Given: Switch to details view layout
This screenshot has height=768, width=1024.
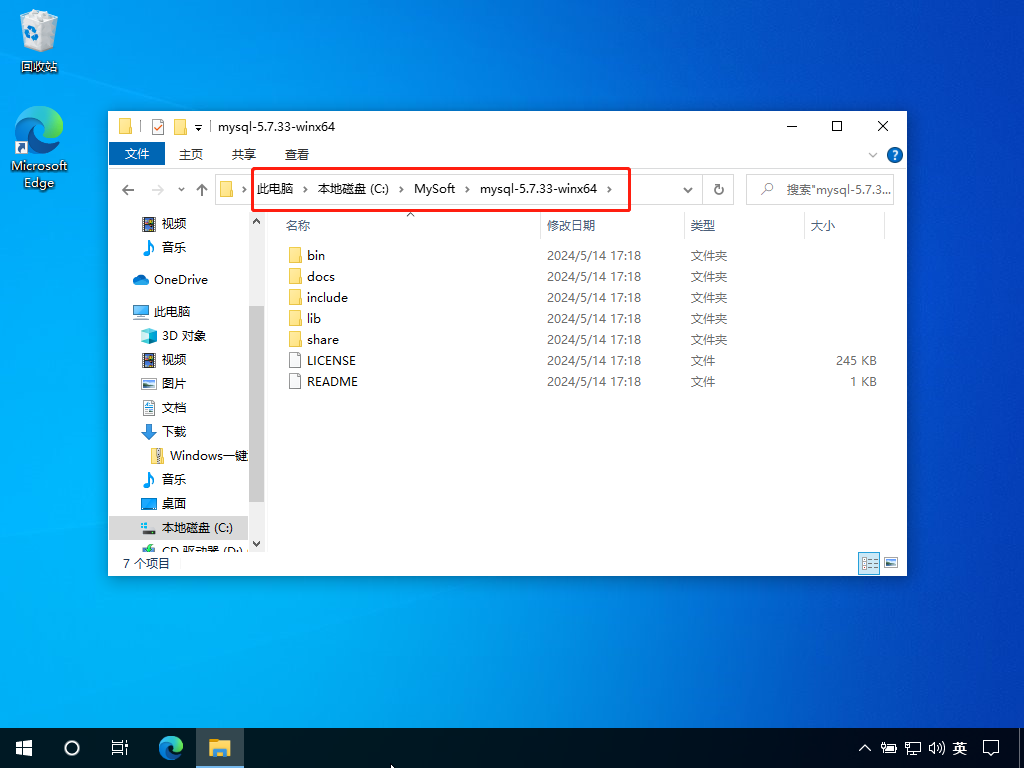Looking at the screenshot, I should click(x=868, y=563).
